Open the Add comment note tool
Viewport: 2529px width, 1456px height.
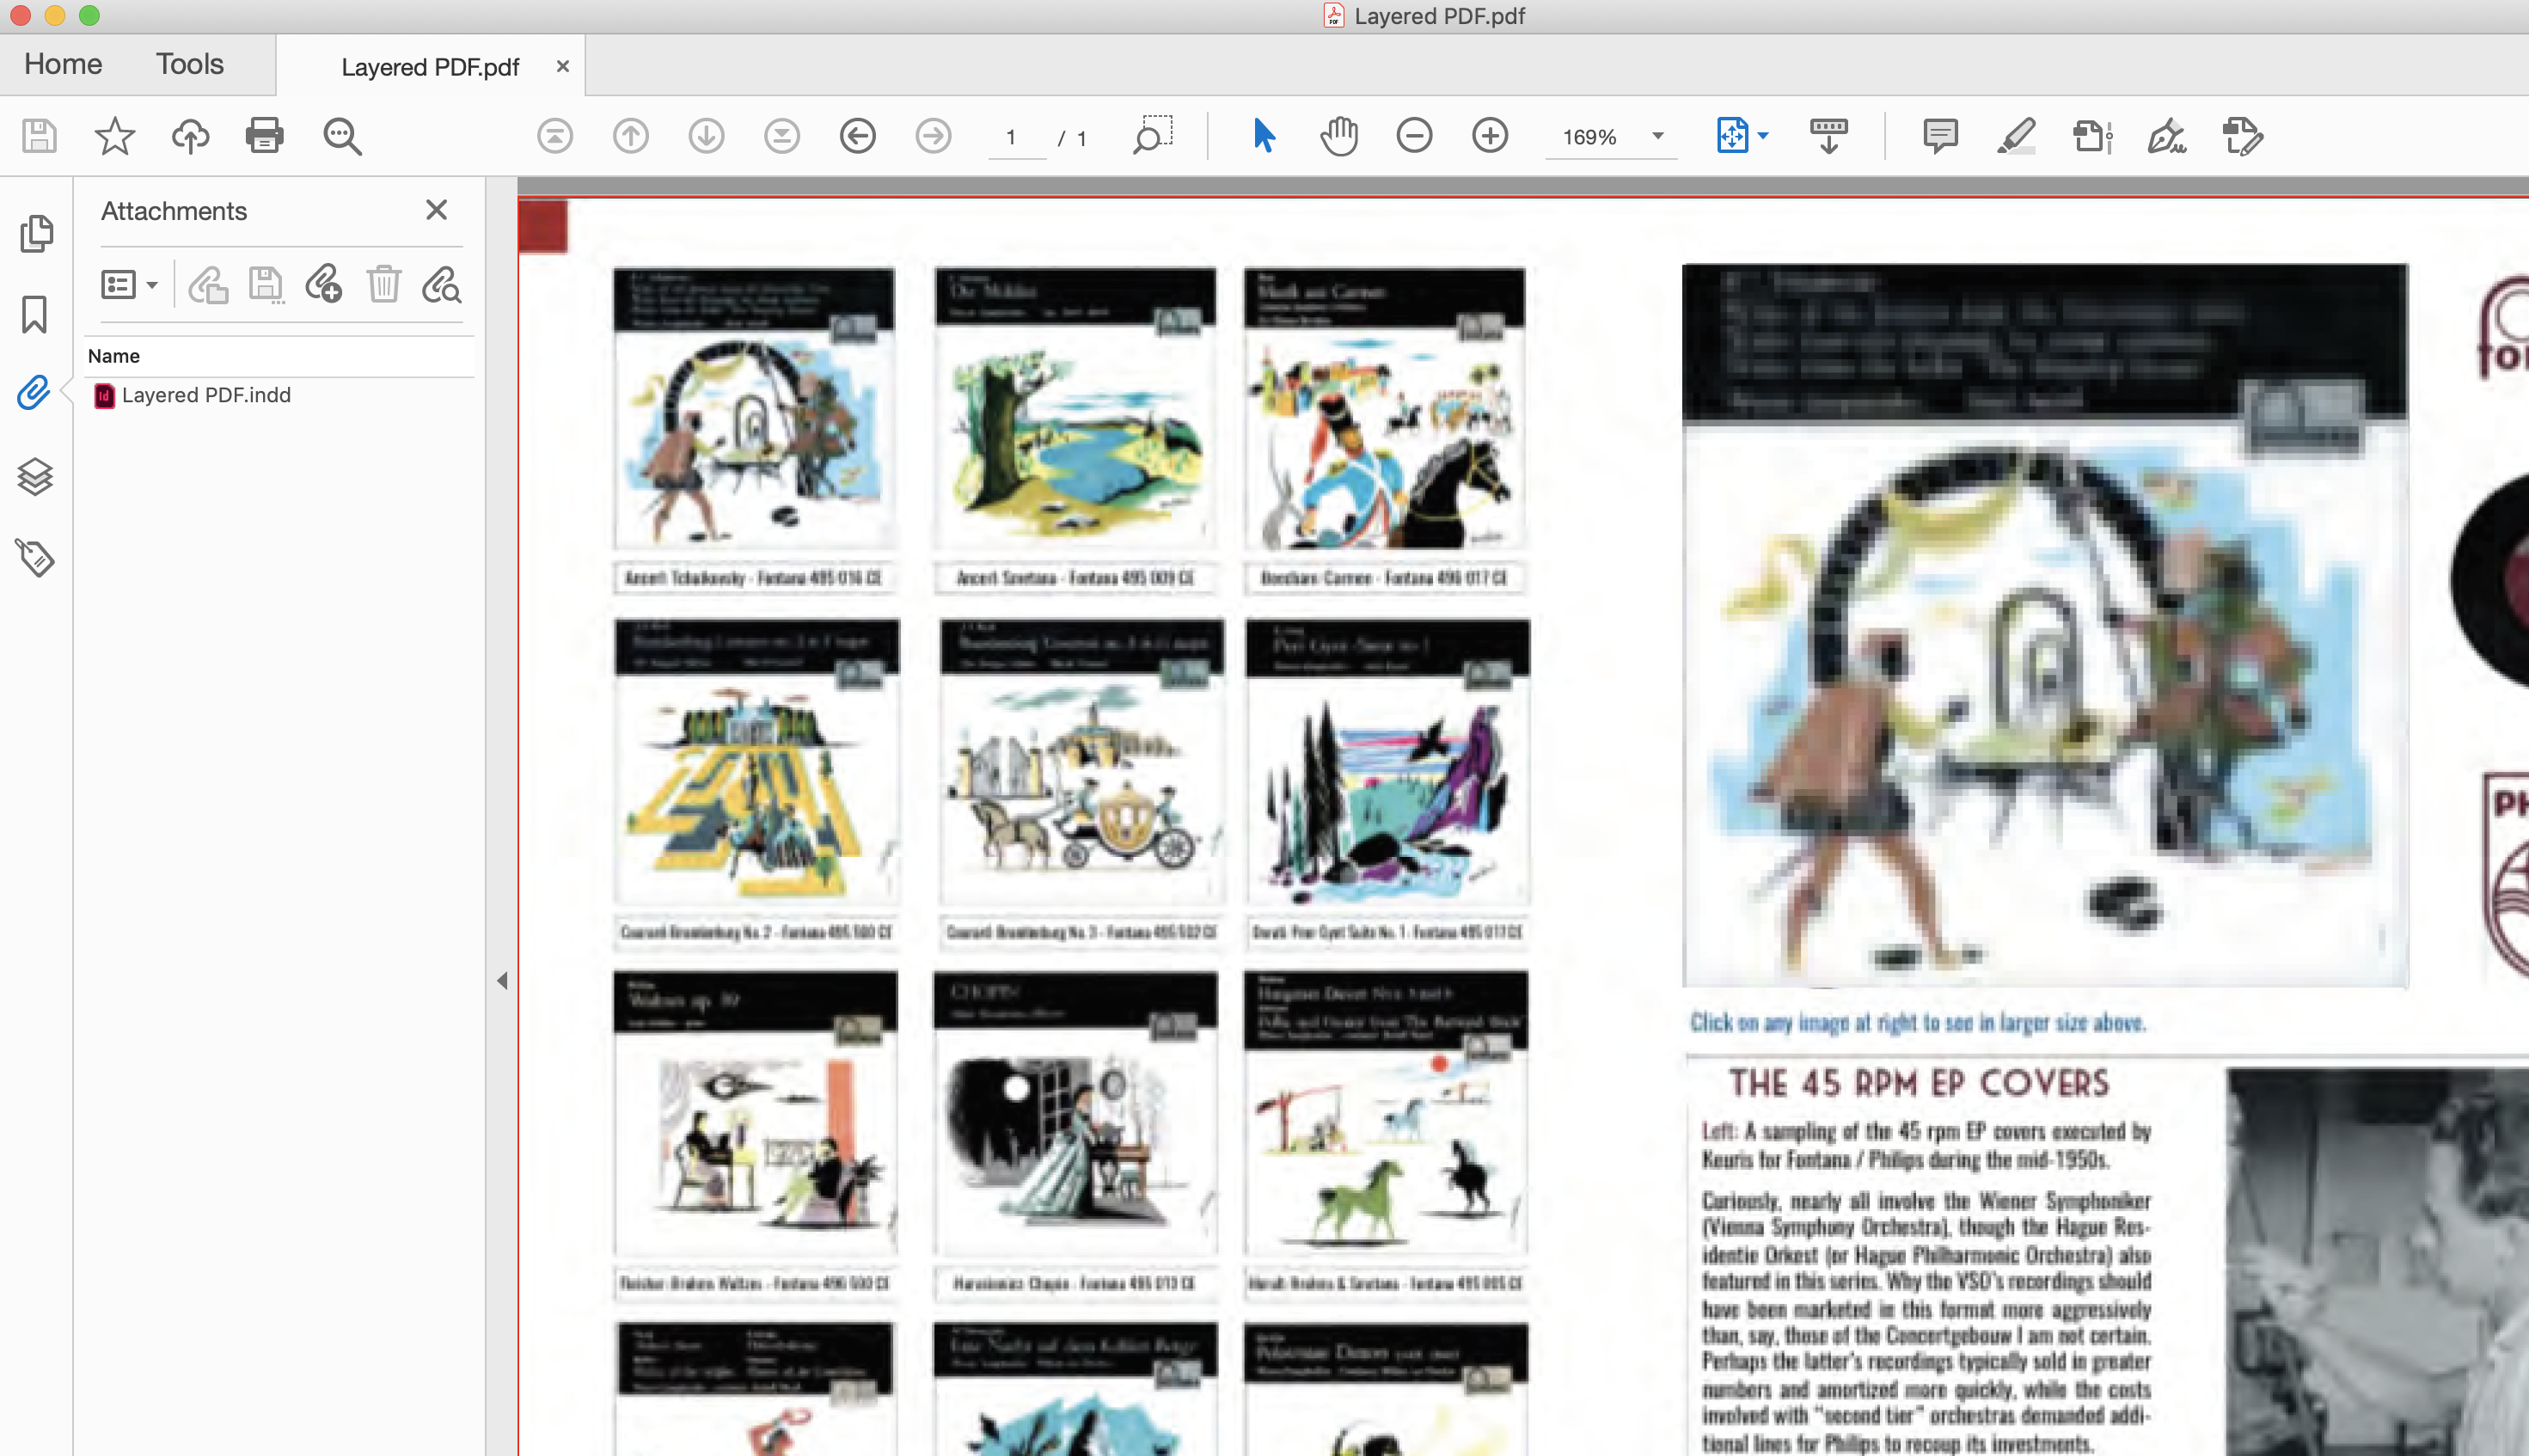coord(1939,135)
